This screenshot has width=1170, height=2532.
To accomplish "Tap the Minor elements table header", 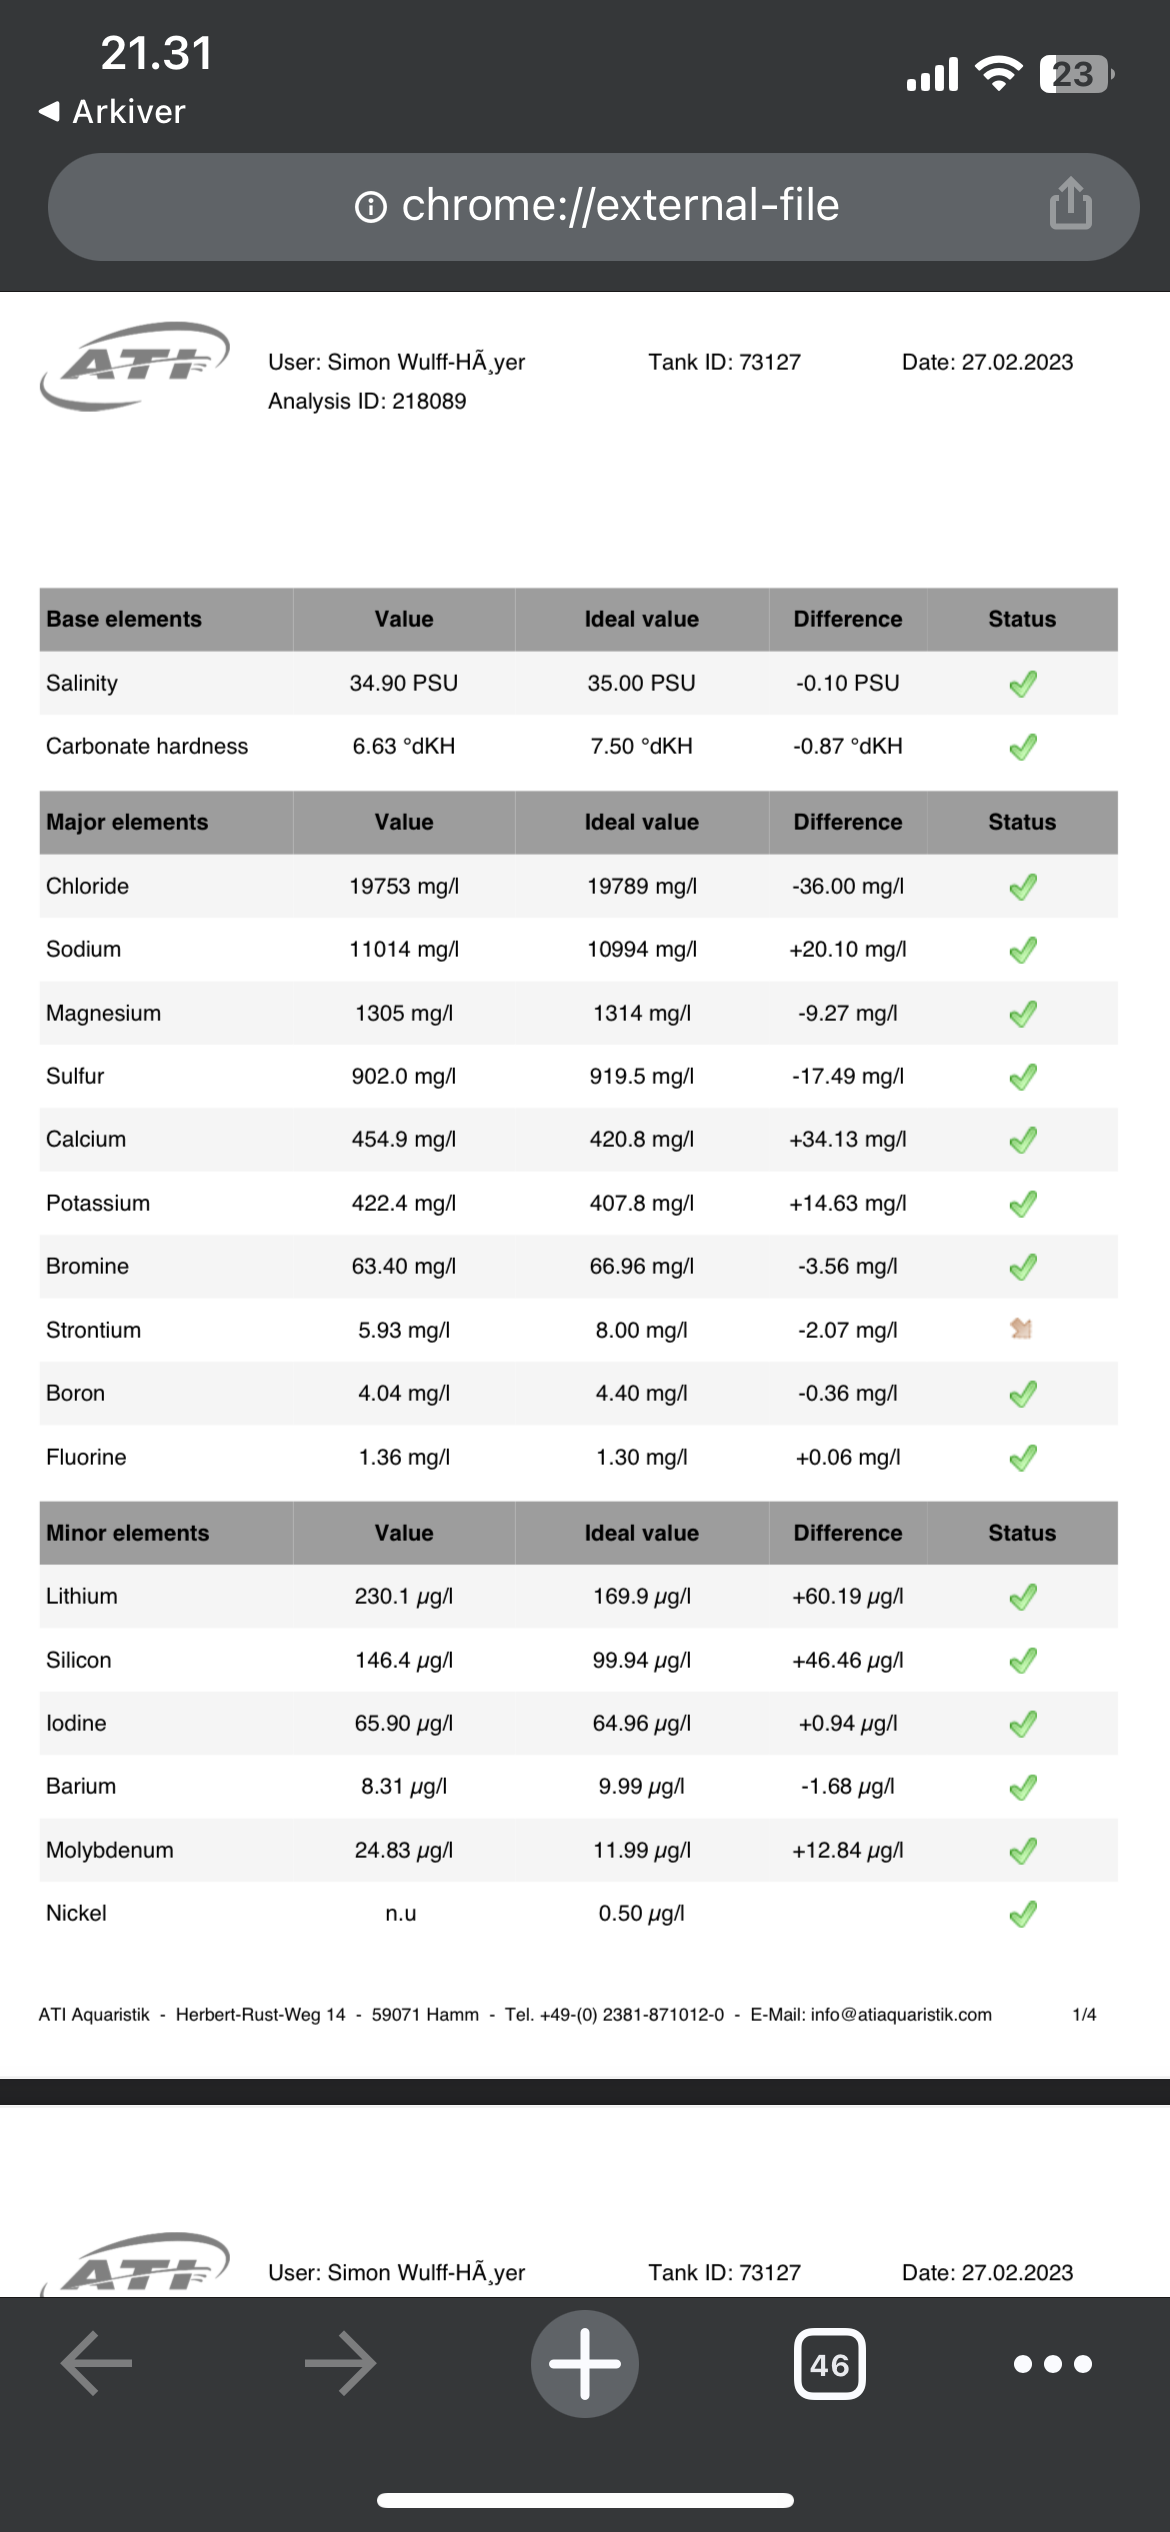I will pos(128,1533).
